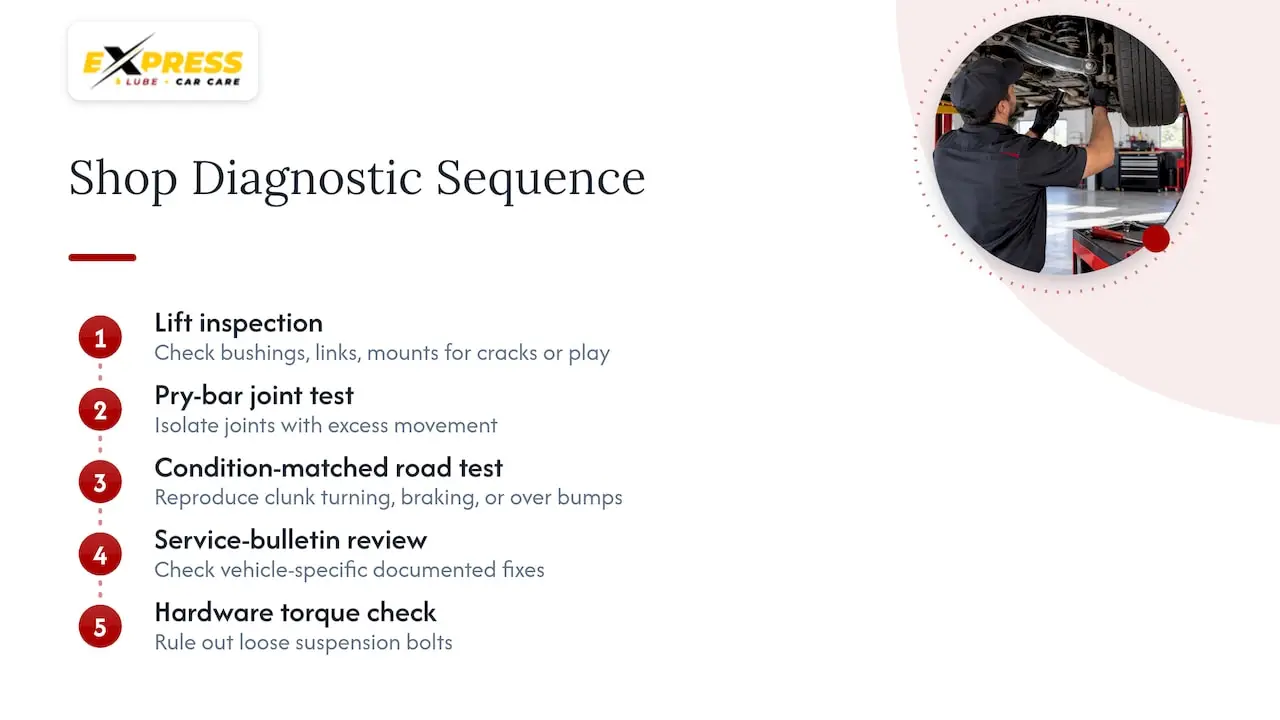1280x720 pixels.
Task: Click the red underline bar below title
Action: 102,257
